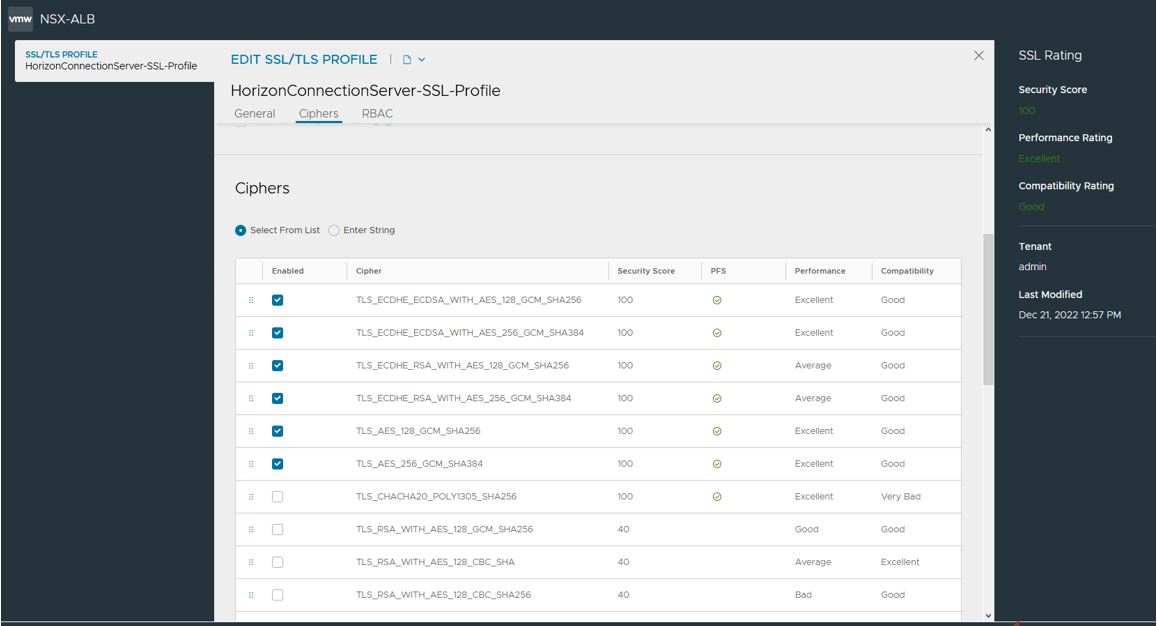Switch to the Ciphers tab
The image size is (1157, 626).
pos(319,114)
